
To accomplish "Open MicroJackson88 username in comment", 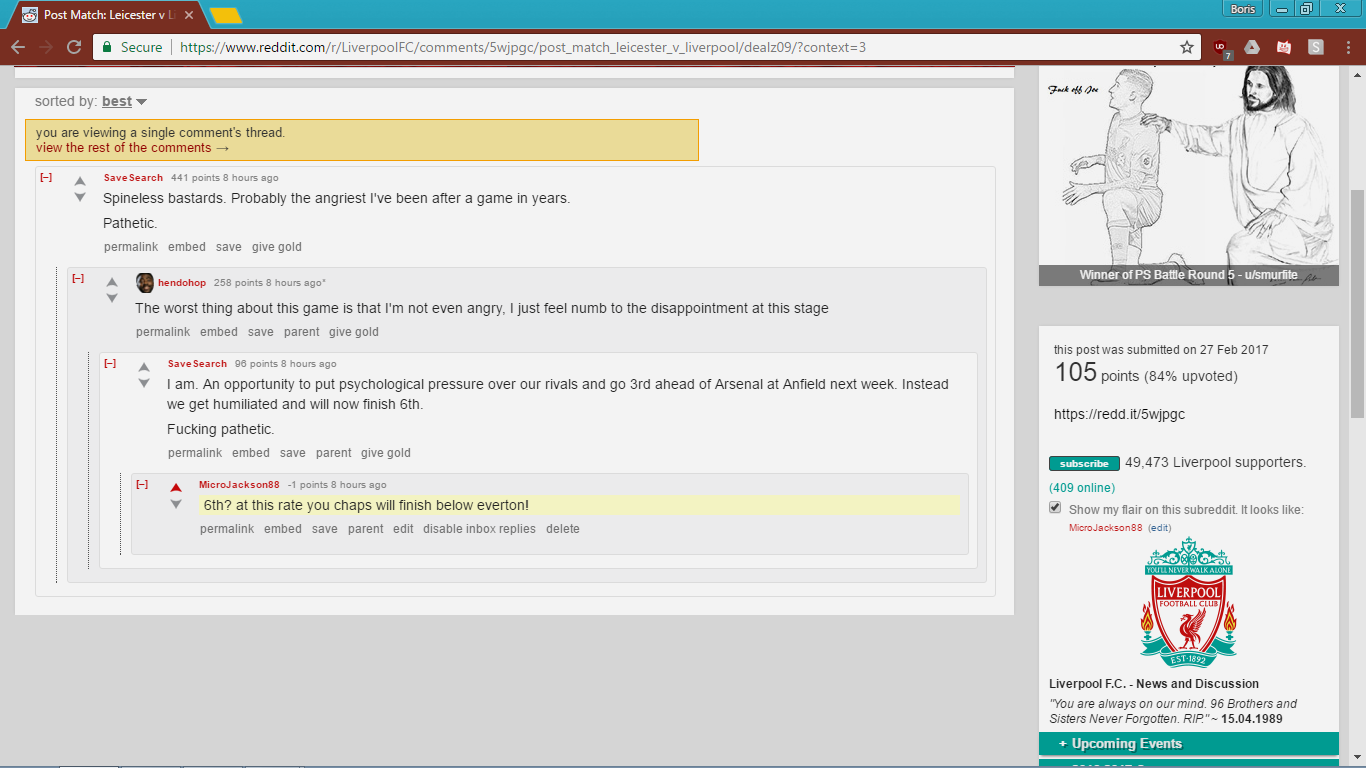I will 239,485.
